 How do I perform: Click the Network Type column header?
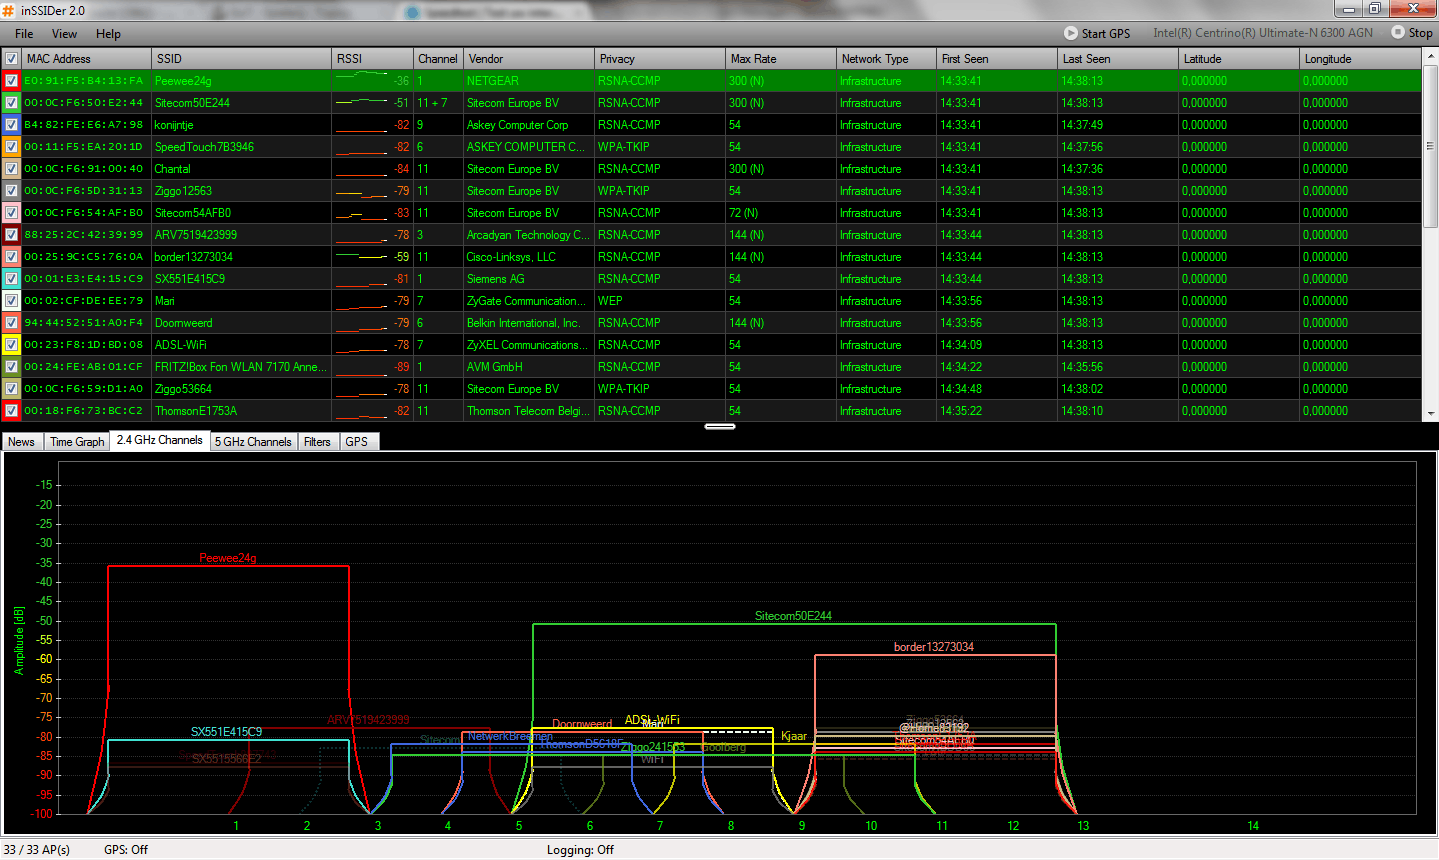pos(886,59)
